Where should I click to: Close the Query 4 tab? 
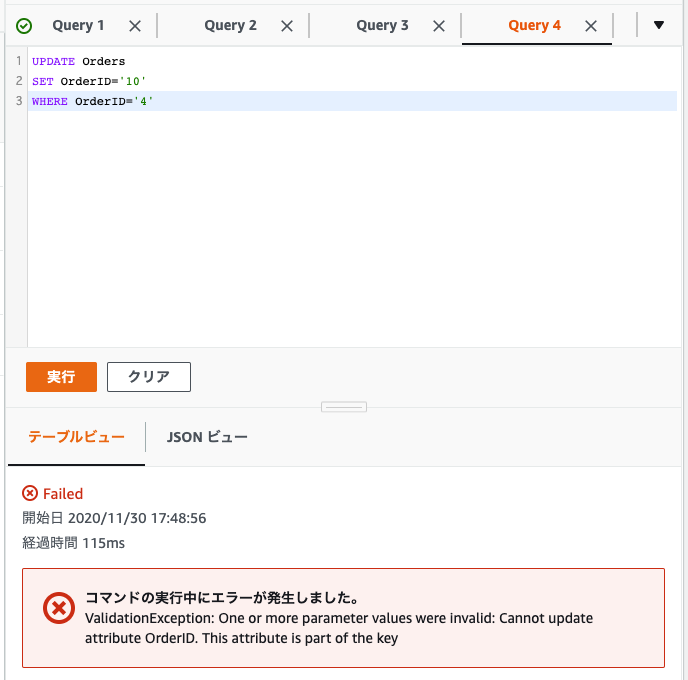(x=591, y=26)
